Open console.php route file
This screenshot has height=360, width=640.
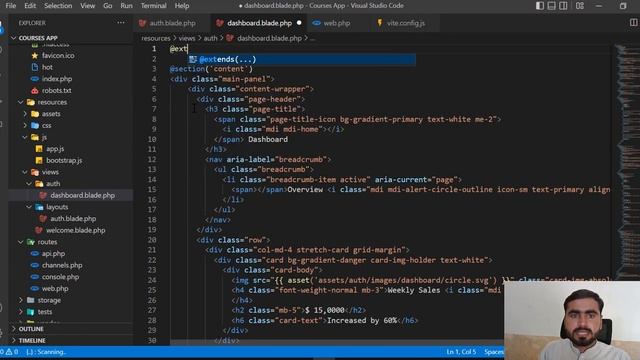(60, 277)
